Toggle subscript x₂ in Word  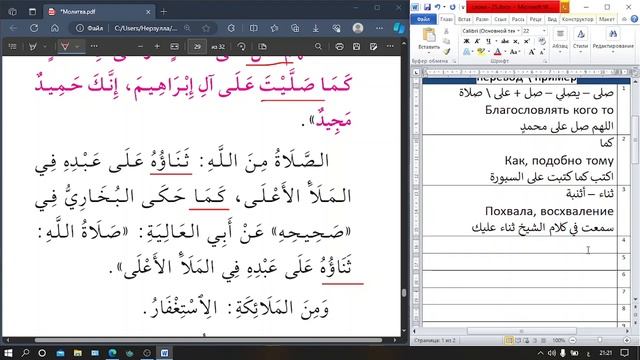(x=516, y=41)
